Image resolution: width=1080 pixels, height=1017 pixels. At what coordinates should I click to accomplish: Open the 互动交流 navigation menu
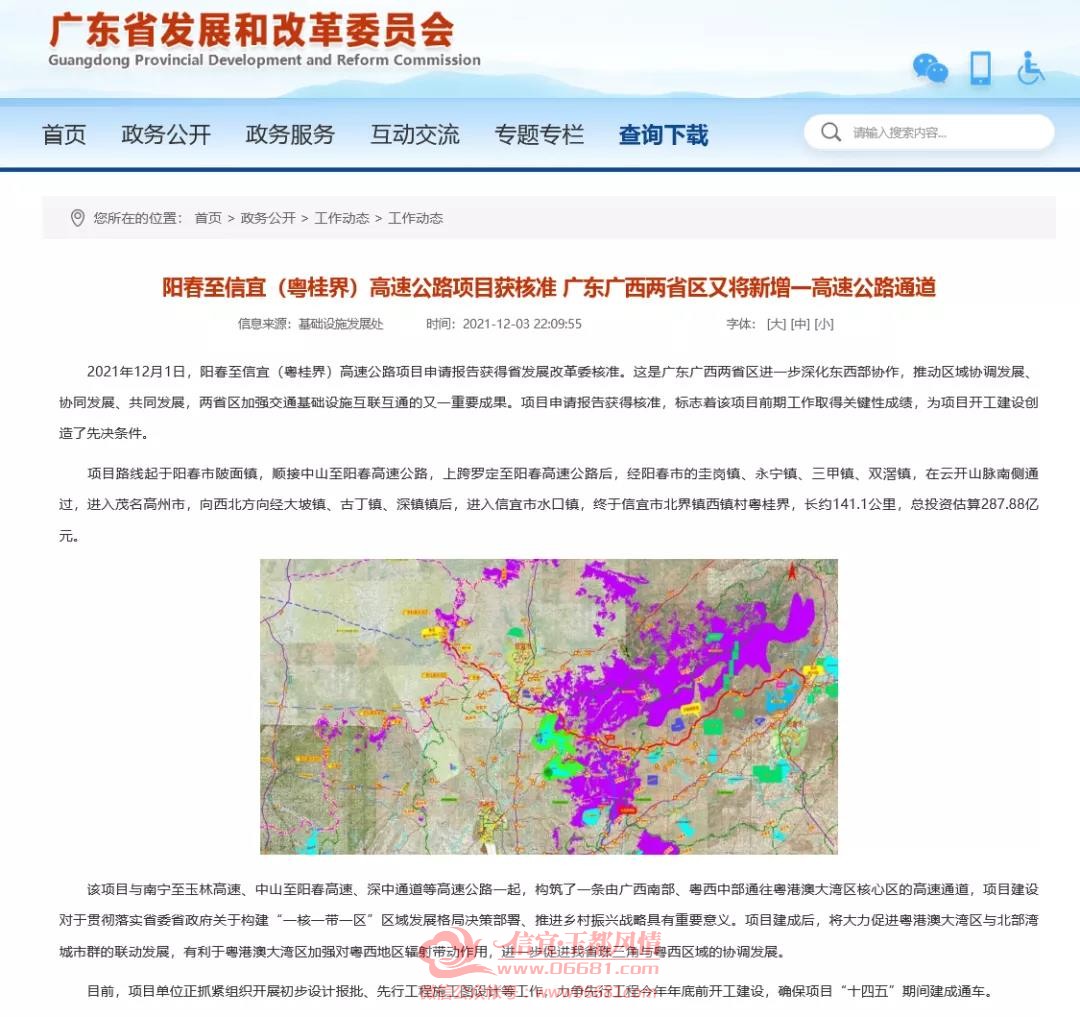point(415,134)
